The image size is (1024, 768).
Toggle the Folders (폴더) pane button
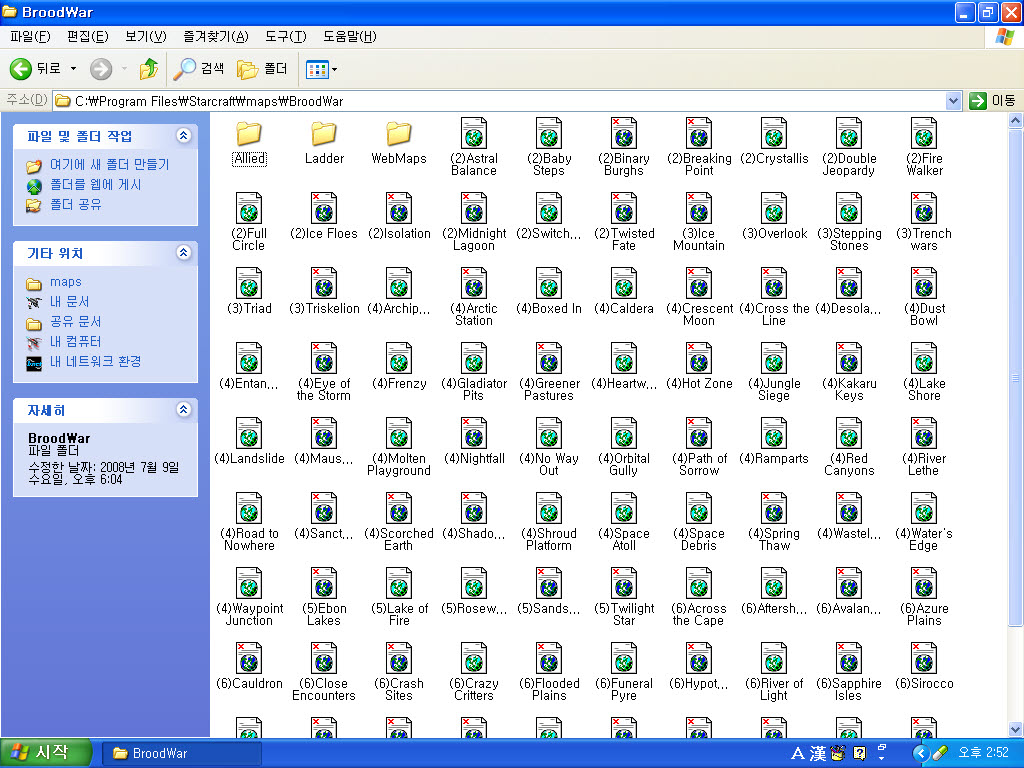pyautogui.click(x=263, y=69)
